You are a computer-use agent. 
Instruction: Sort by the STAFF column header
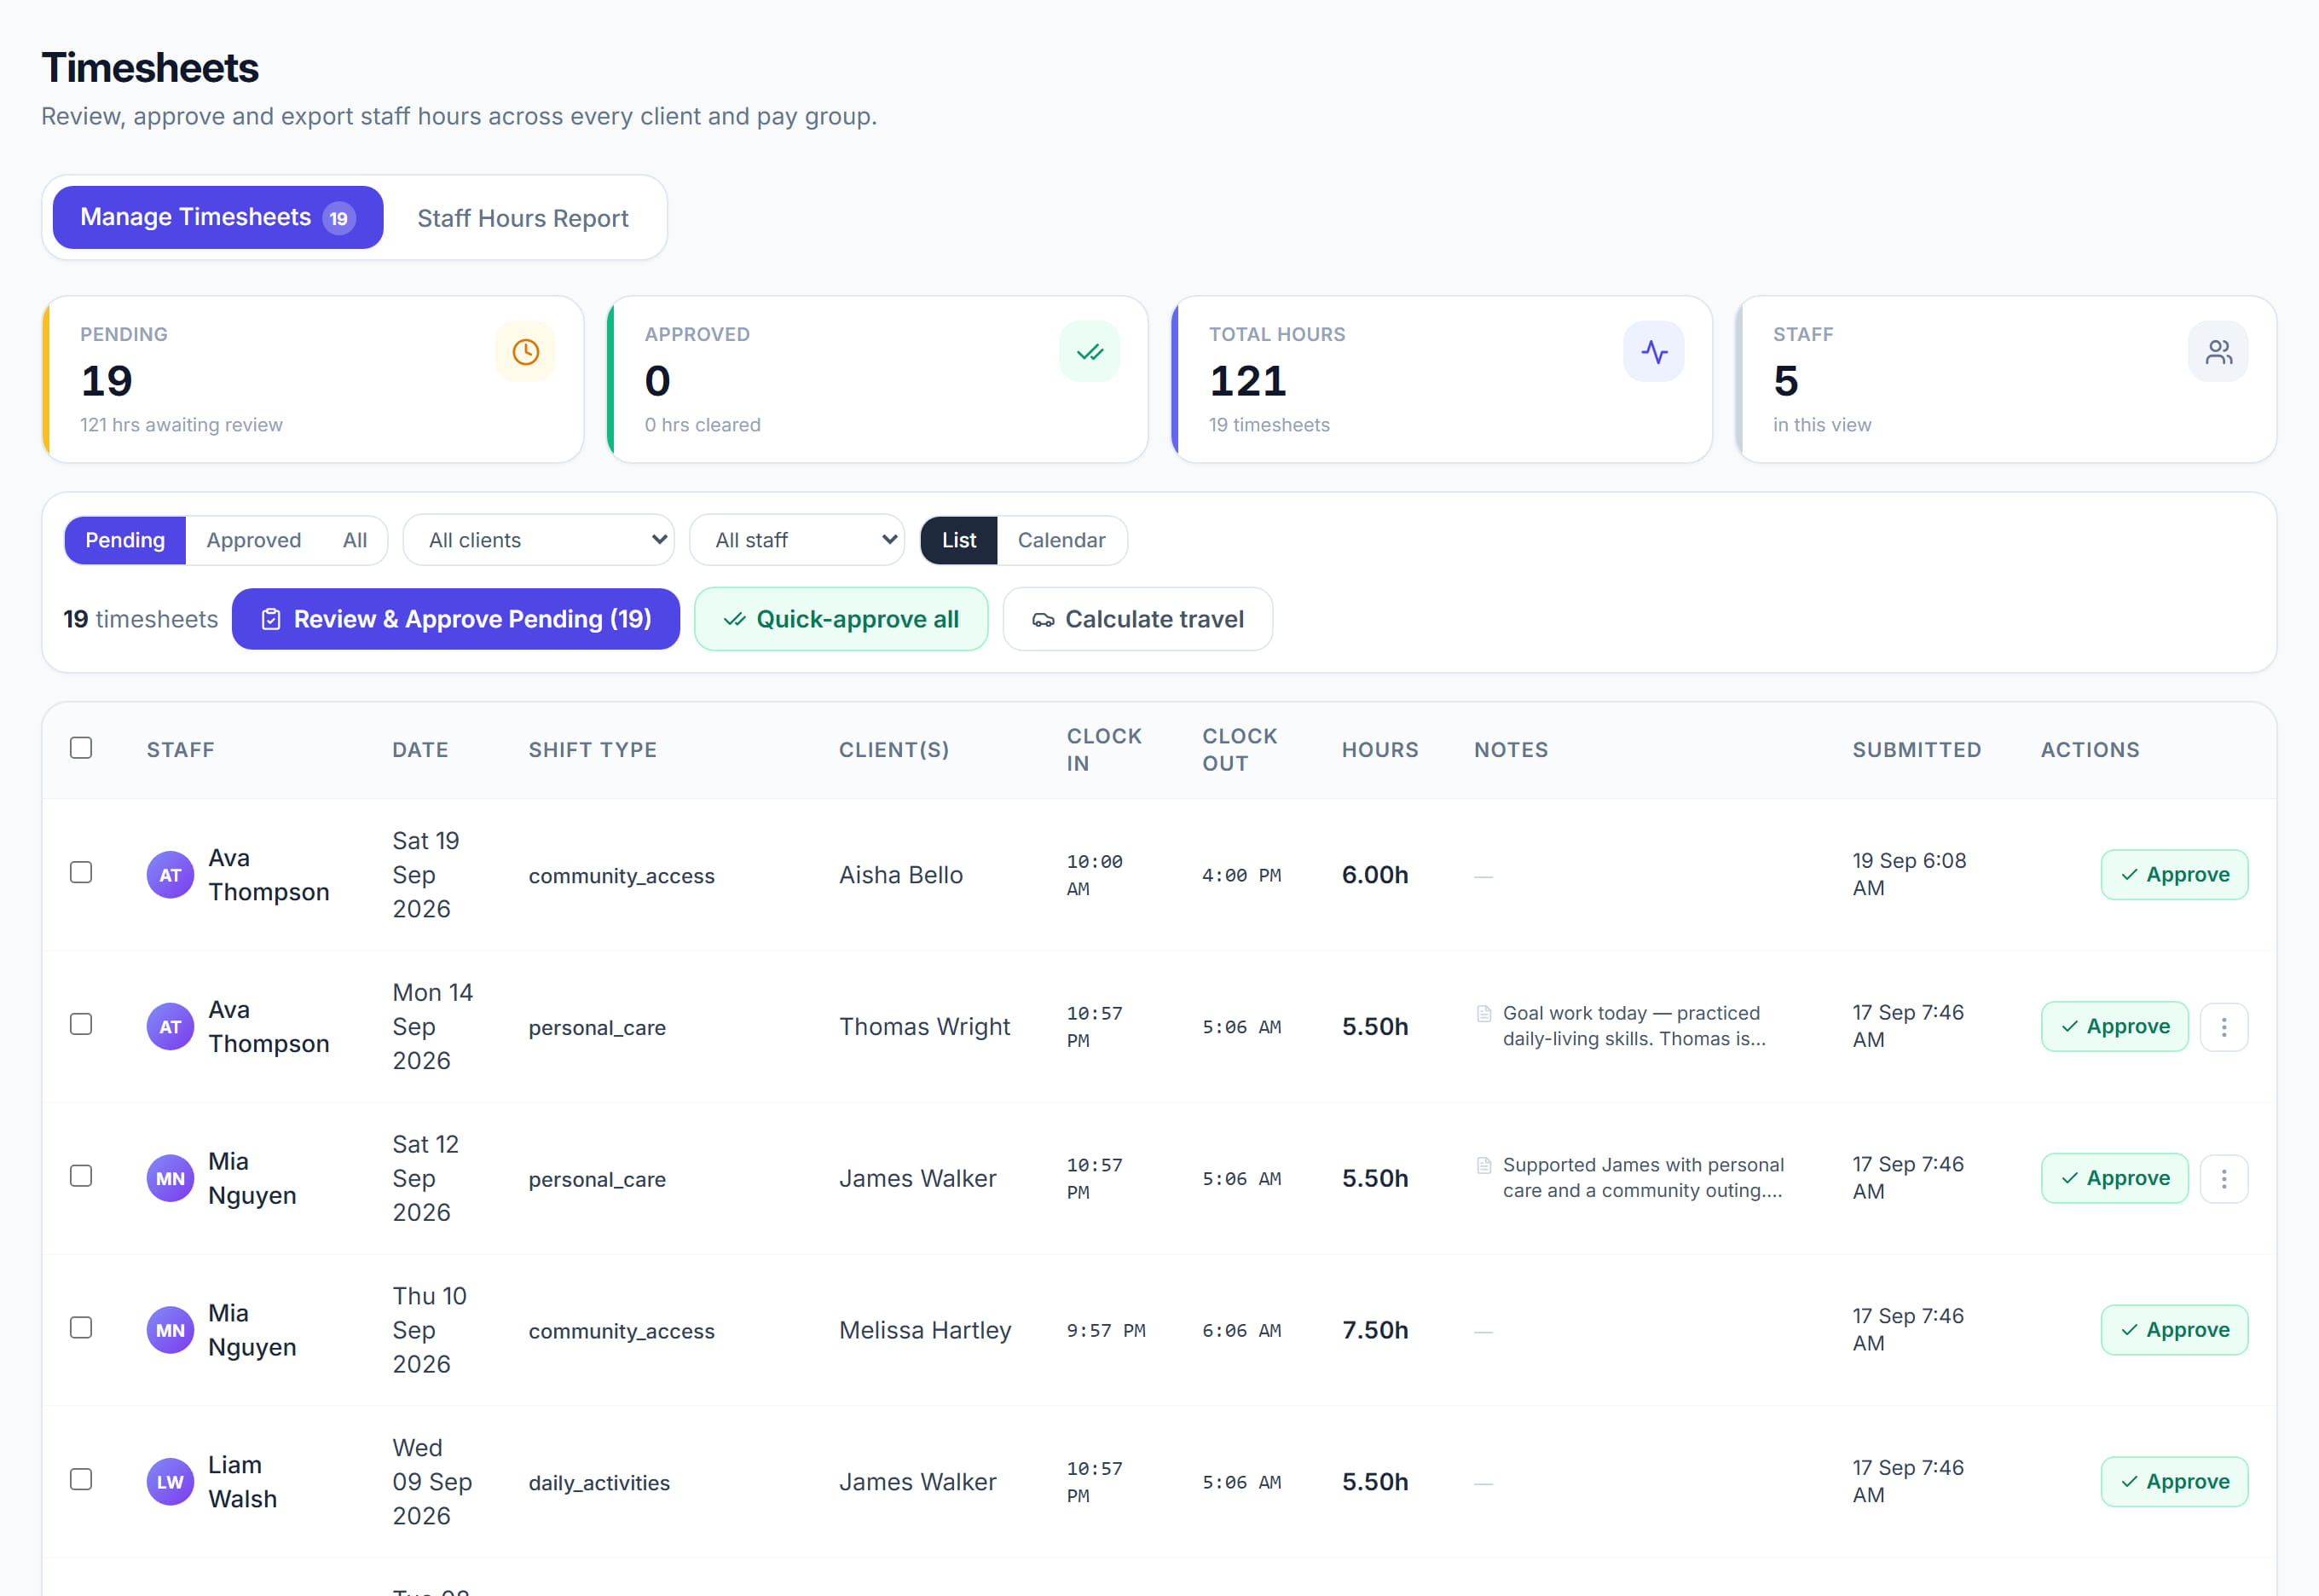coord(180,750)
